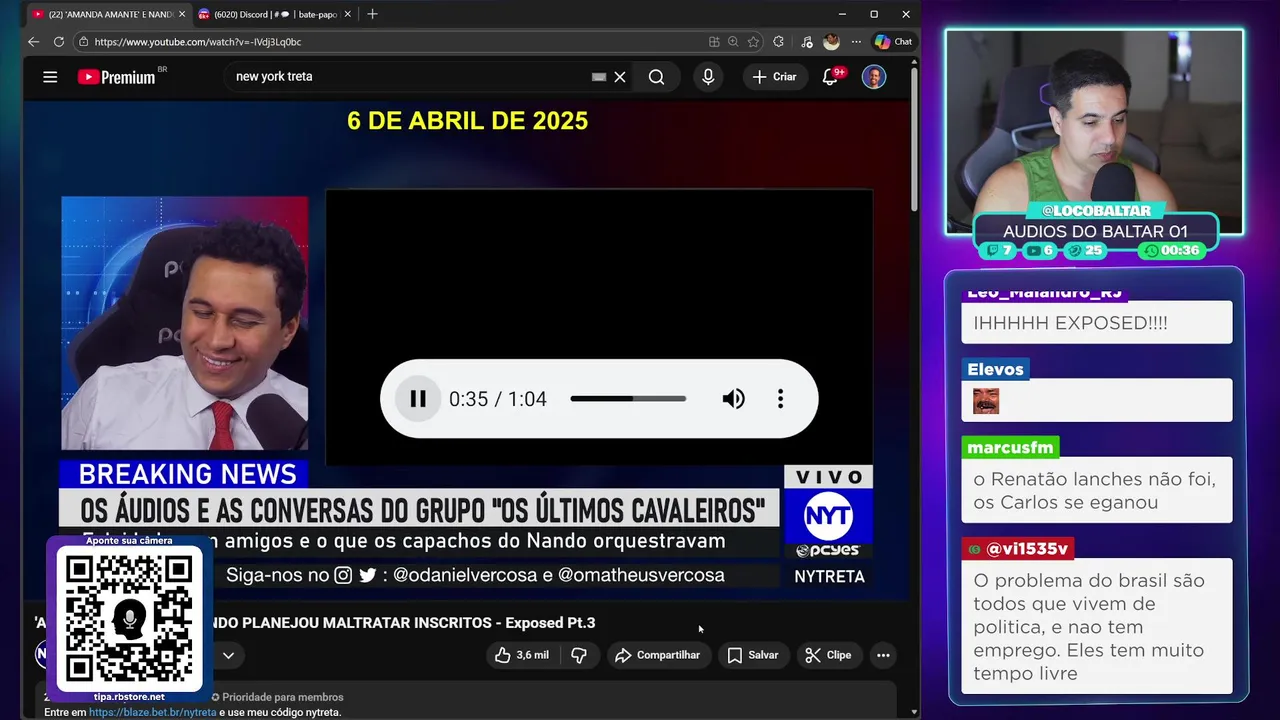Open the on-screen keyboard in search box
The height and width of the screenshot is (720, 1280).
point(599,77)
